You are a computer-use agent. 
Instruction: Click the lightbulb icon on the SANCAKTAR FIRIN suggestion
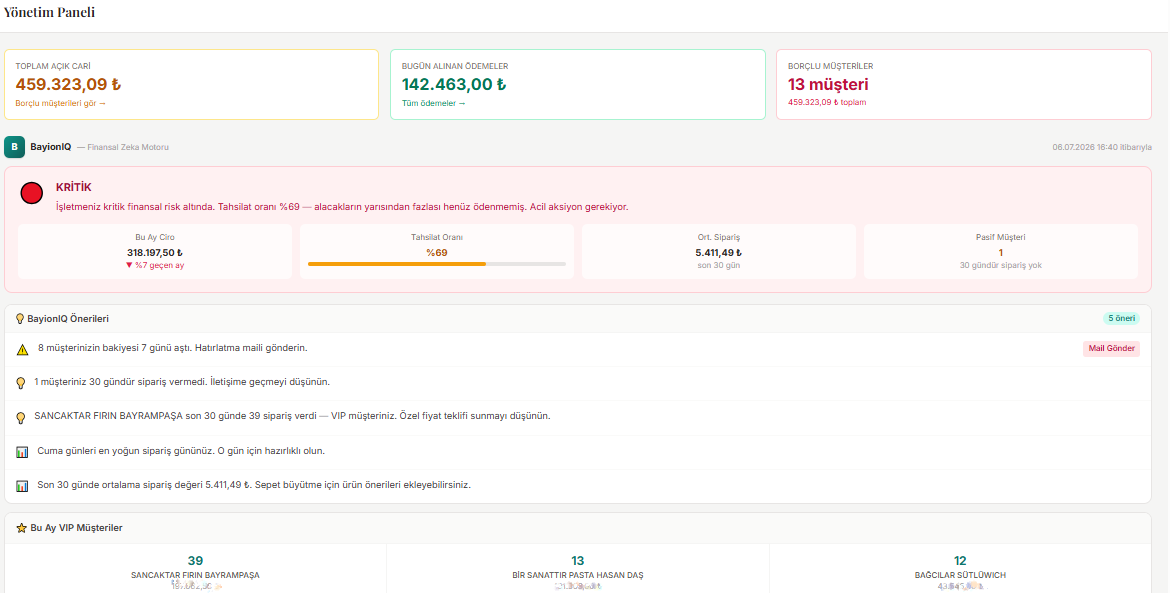coord(21,417)
